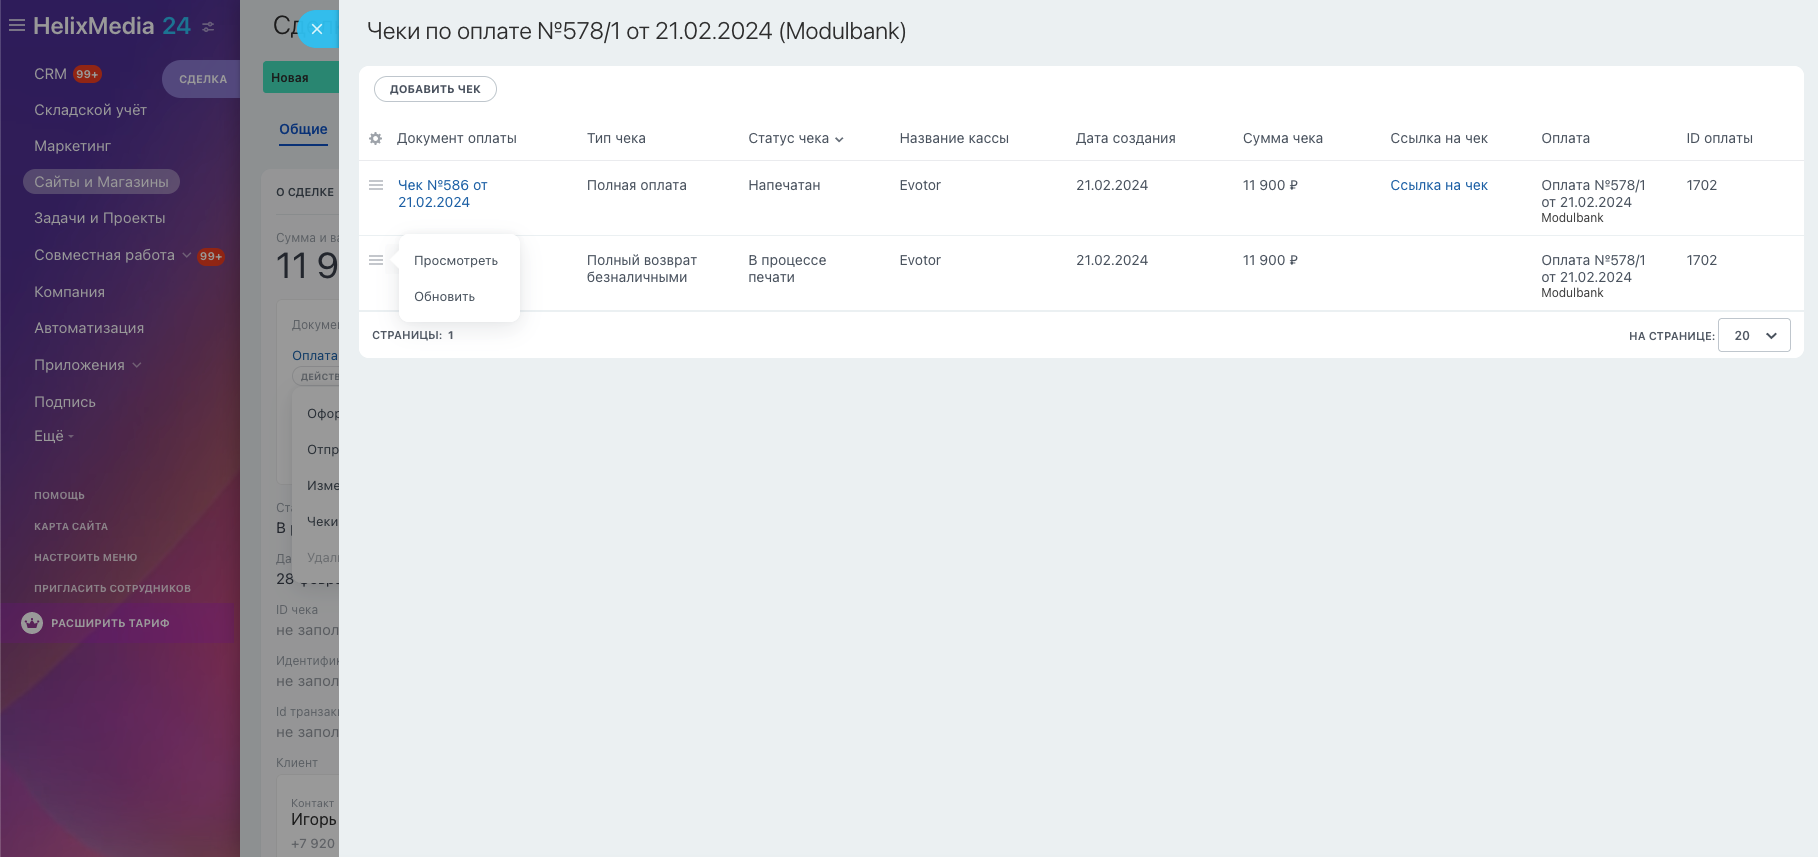
Task: Click Полный возврат безналичными cell
Action: 641,269
